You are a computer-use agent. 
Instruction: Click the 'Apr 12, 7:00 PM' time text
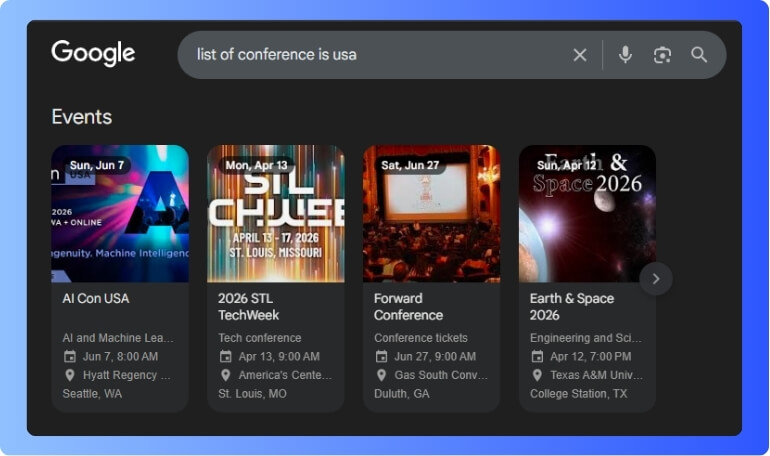(x=591, y=356)
